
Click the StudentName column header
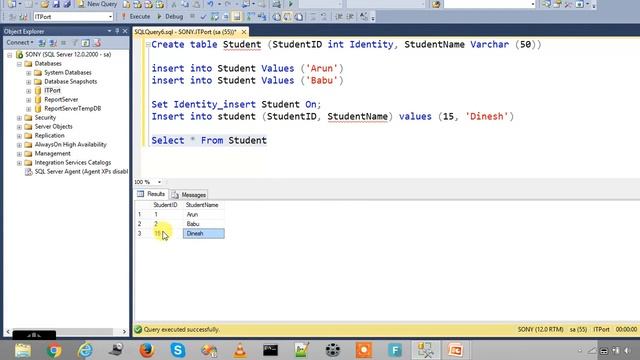coord(203,205)
